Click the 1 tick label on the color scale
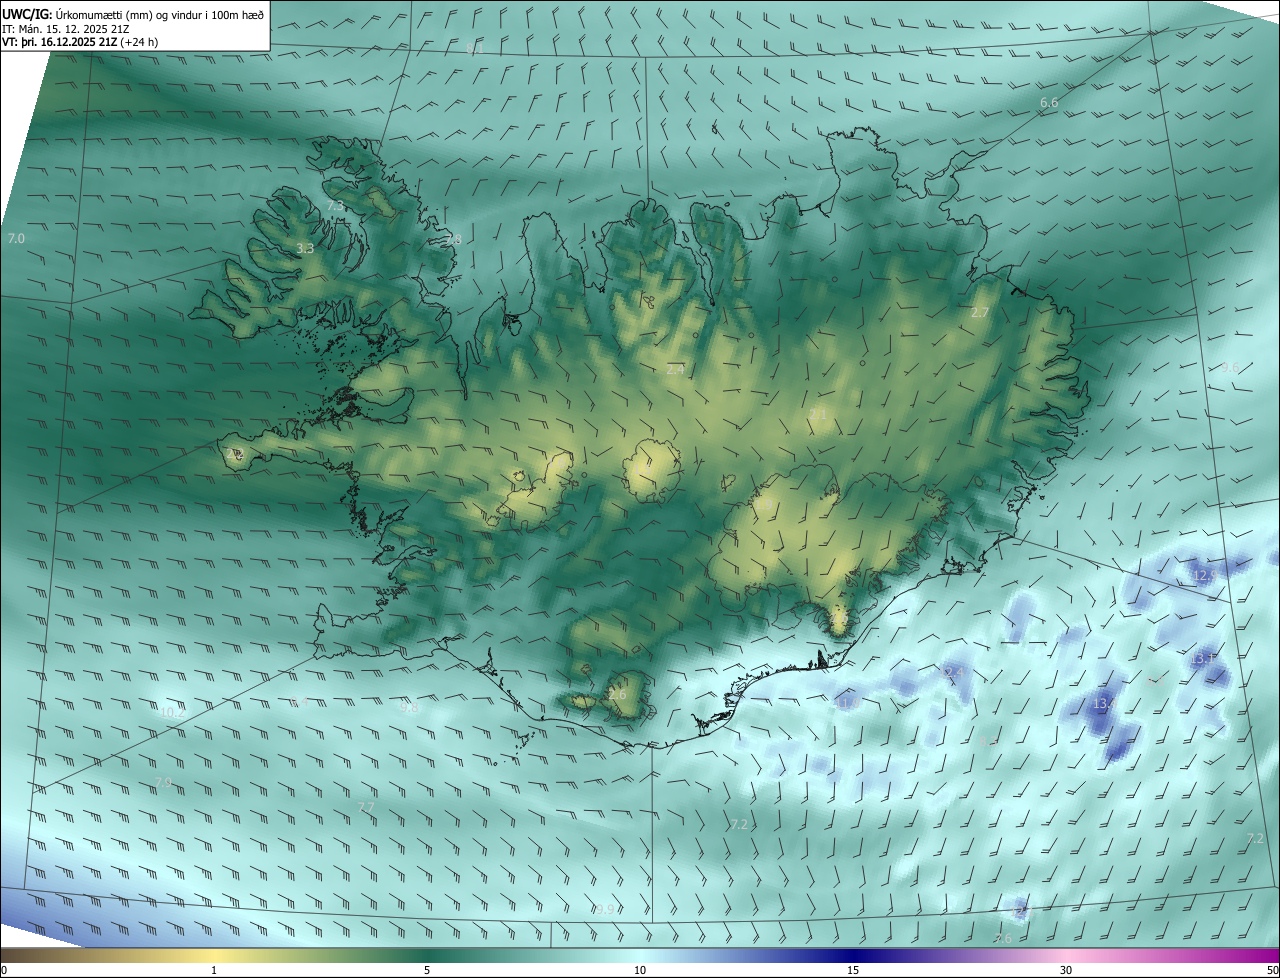 pyautogui.click(x=214, y=970)
